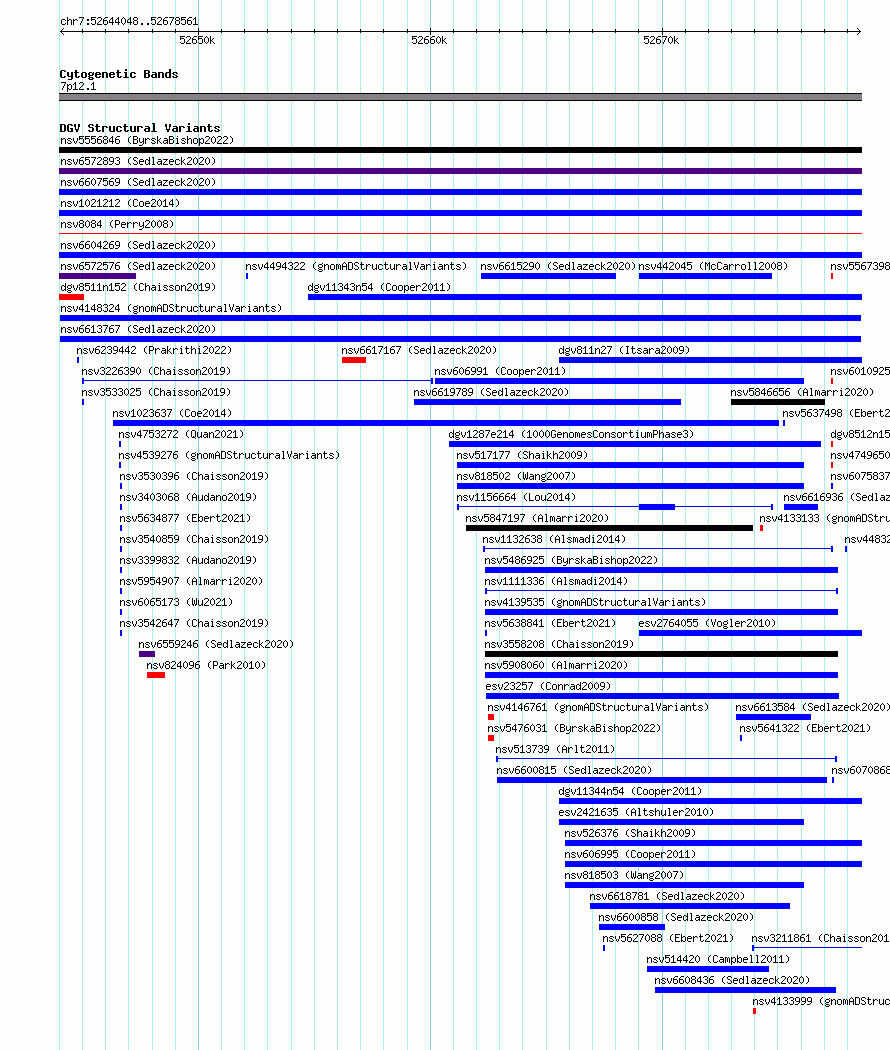Click the black nsv5846656 variant bar
This screenshot has height=1050, width=890.
pos(778,402)
